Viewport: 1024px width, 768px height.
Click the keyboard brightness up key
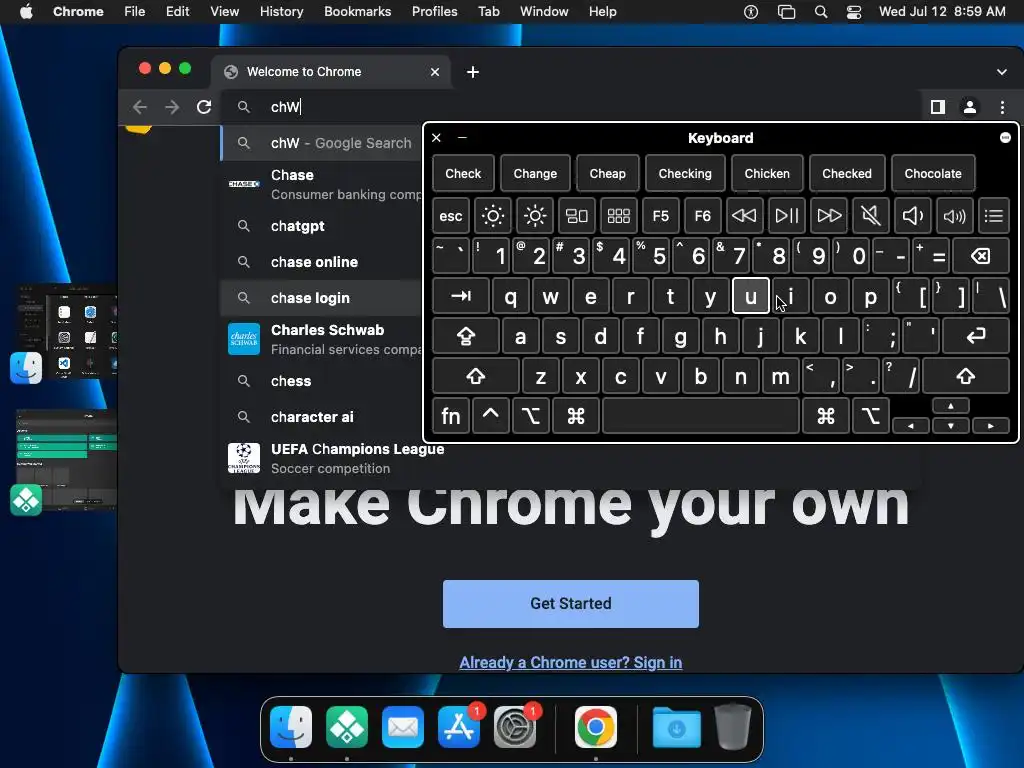[535, 216]
